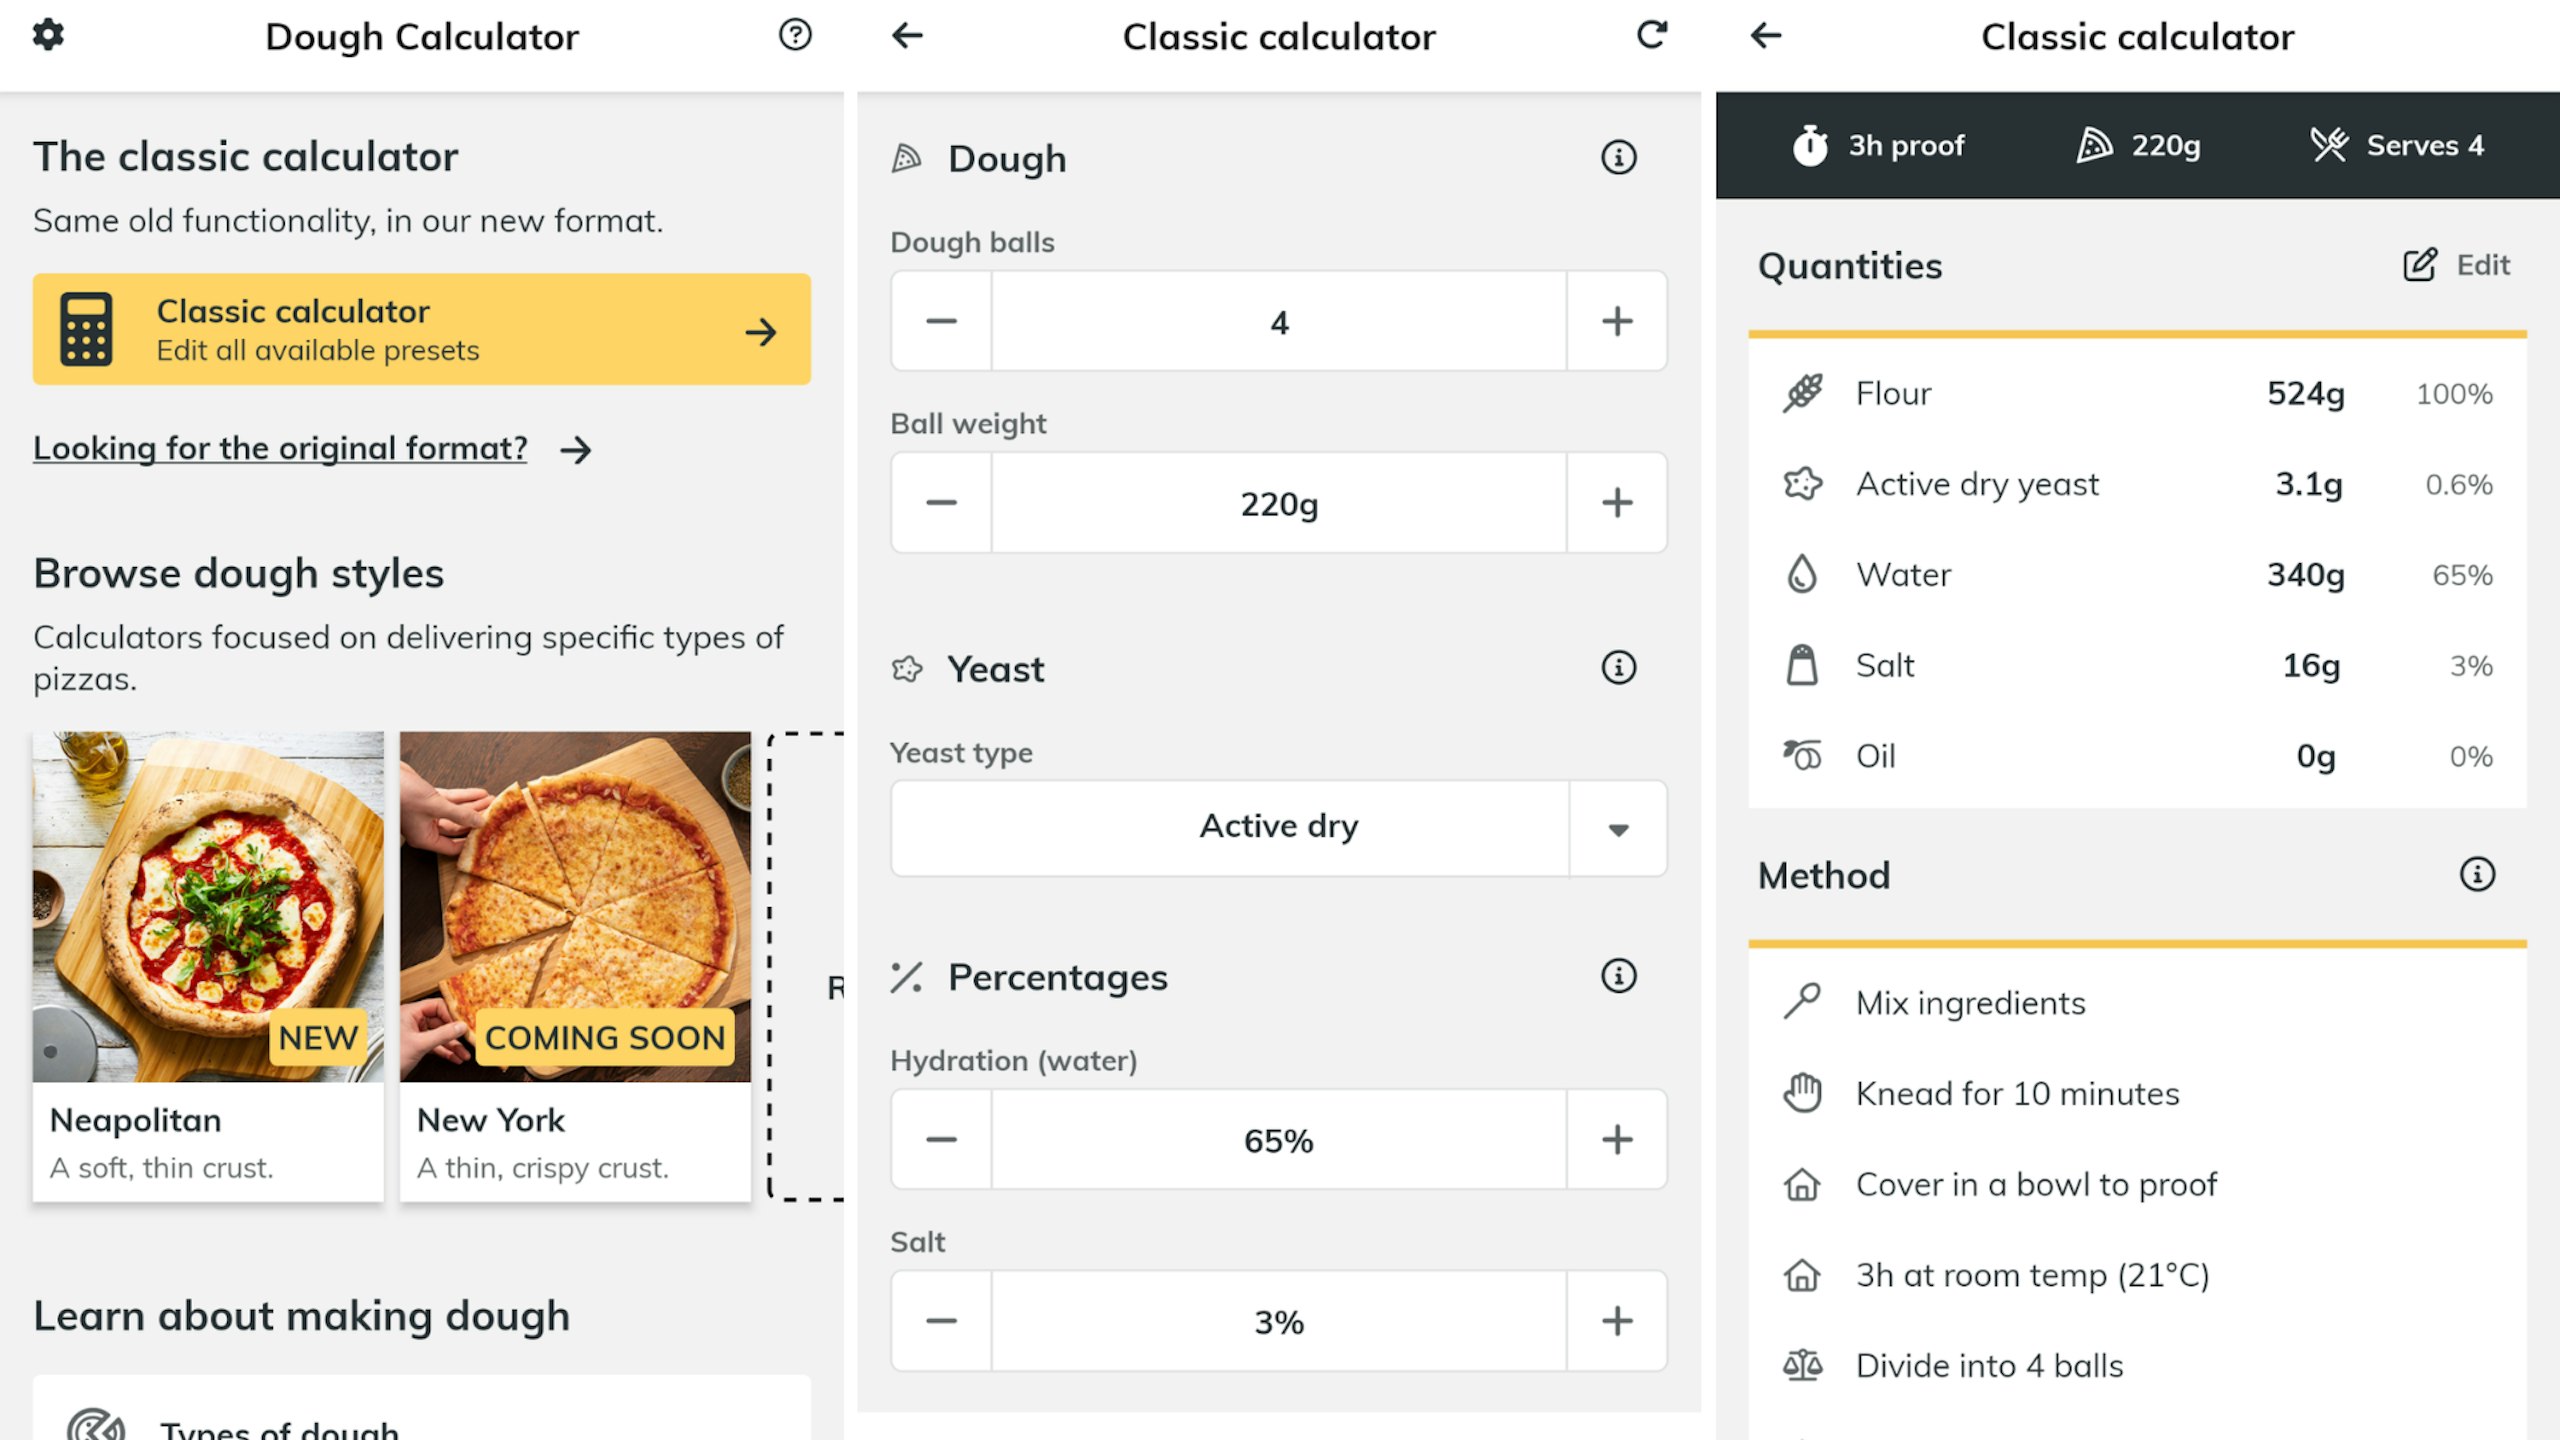The image size is (2560, 1440).
Task: Open settings gear in Dough Calculator
Action: coord(48,35)
